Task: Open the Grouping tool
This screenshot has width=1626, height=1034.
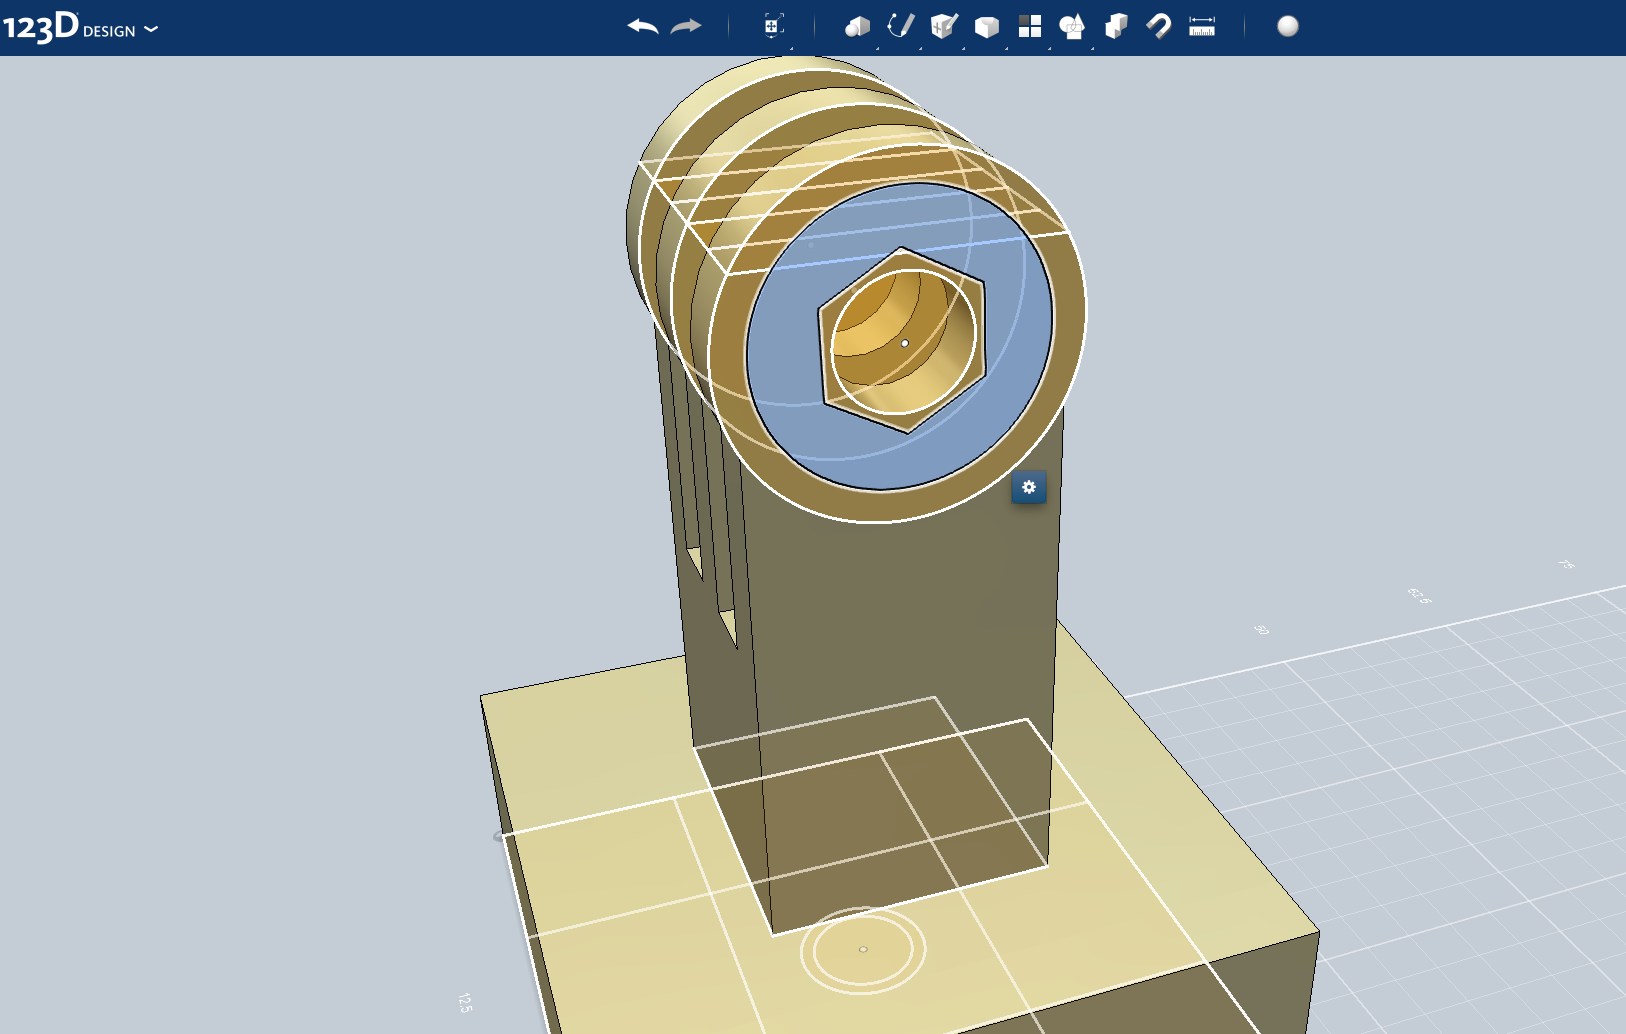Action: 1072,27
